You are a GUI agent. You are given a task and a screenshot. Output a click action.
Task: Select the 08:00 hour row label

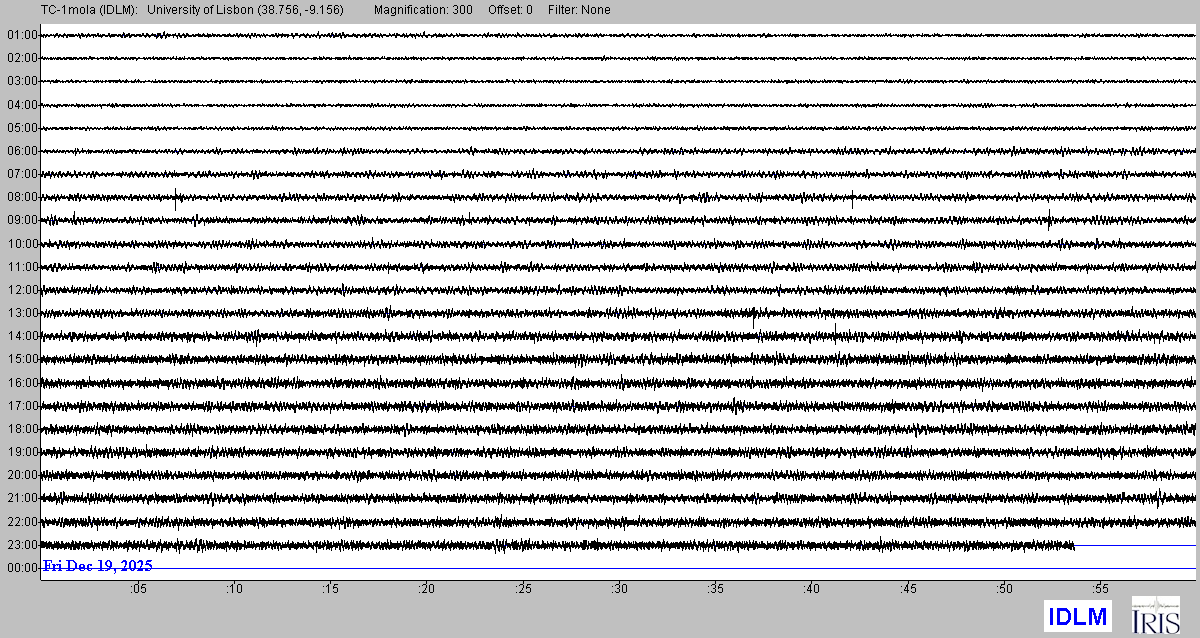click(21, 197)
